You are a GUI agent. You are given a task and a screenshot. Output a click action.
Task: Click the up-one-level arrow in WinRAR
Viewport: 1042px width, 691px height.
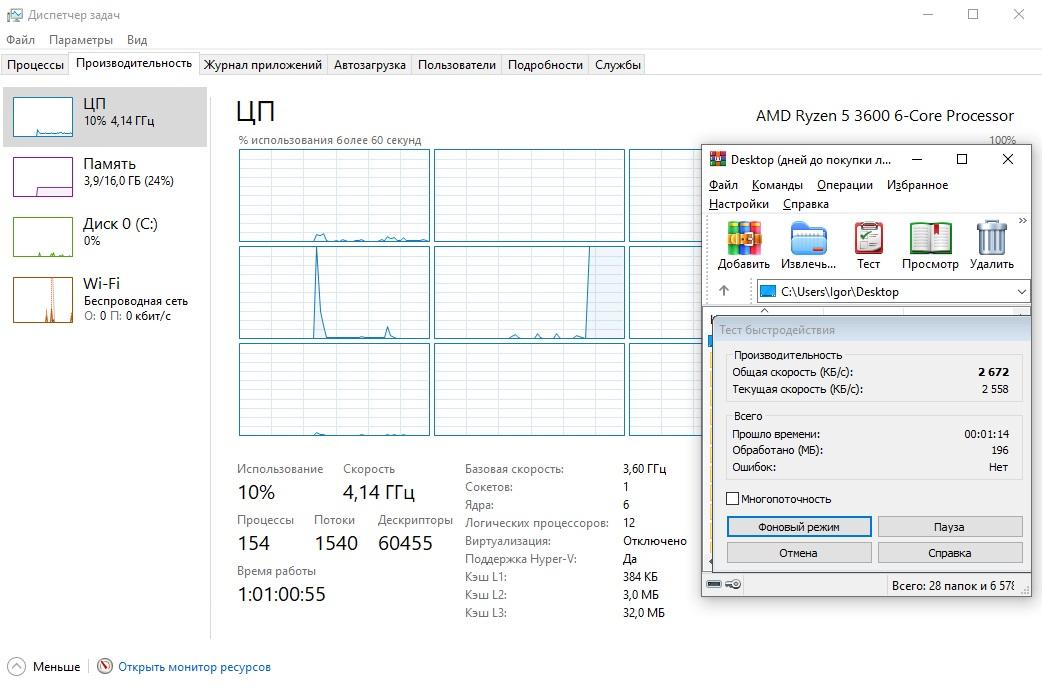point(724,290)
